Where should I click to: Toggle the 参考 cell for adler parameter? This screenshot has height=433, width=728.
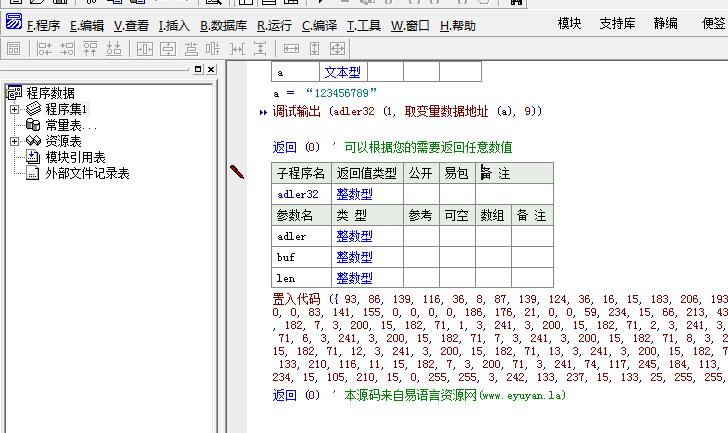click(421, 236)
